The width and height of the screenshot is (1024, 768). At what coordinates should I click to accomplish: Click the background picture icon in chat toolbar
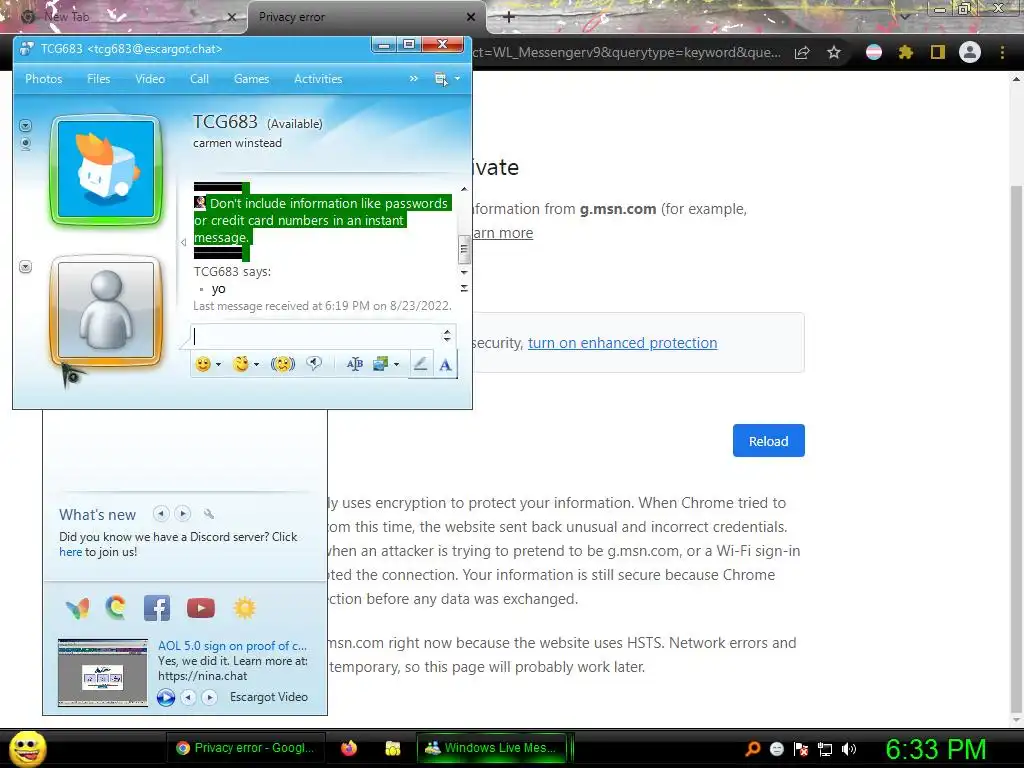click(x=381, y=364)
